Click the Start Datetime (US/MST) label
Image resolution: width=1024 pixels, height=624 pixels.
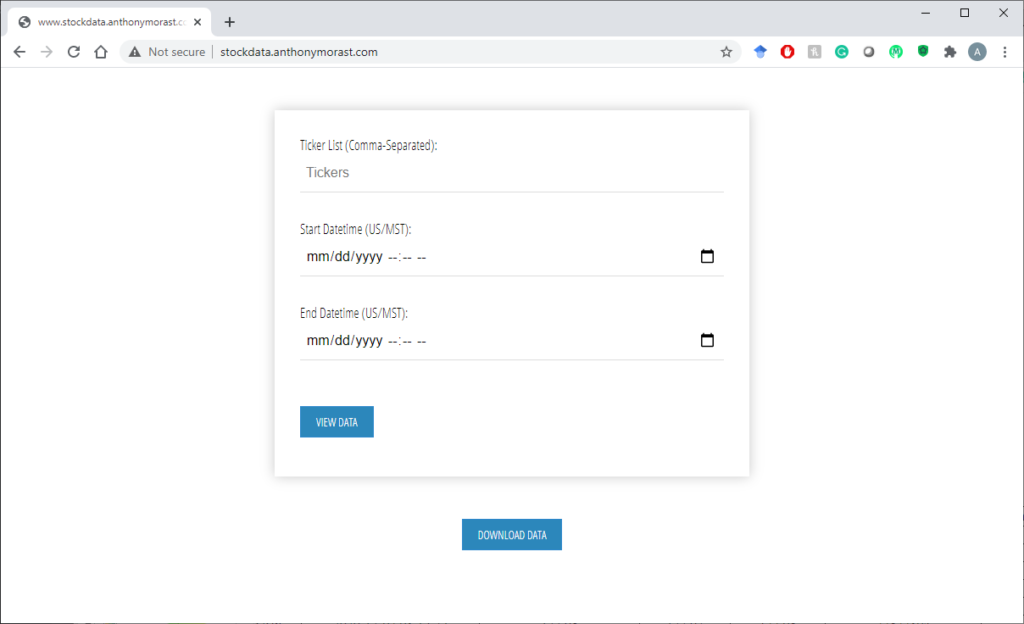tap(355, 229)
